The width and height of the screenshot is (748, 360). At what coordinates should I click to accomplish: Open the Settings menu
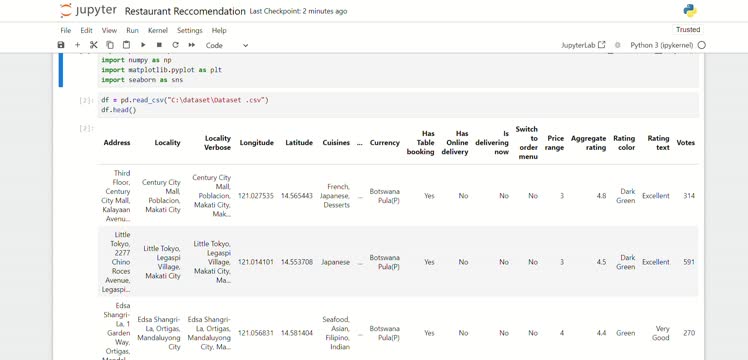click(x=190, y=30)
